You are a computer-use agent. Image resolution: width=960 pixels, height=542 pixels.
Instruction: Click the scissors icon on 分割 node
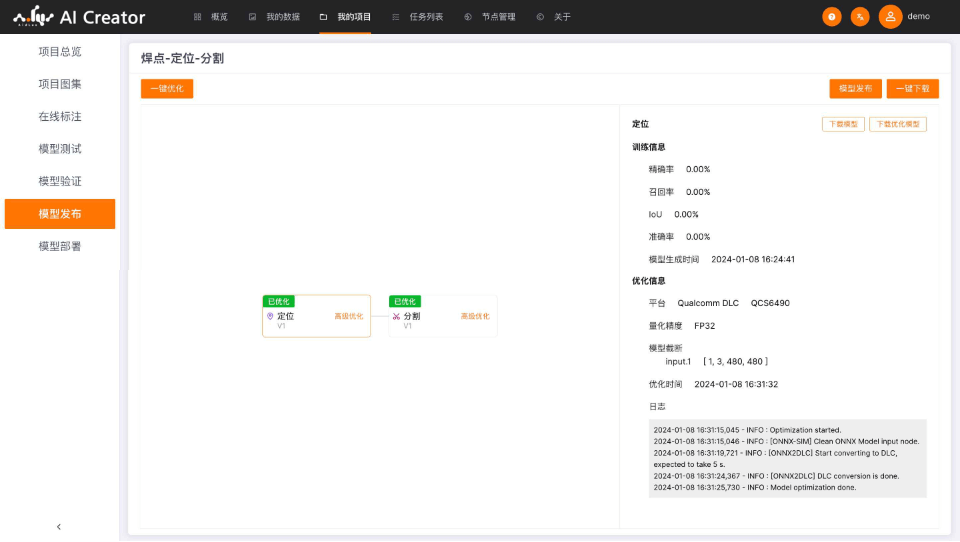[396, 316]
